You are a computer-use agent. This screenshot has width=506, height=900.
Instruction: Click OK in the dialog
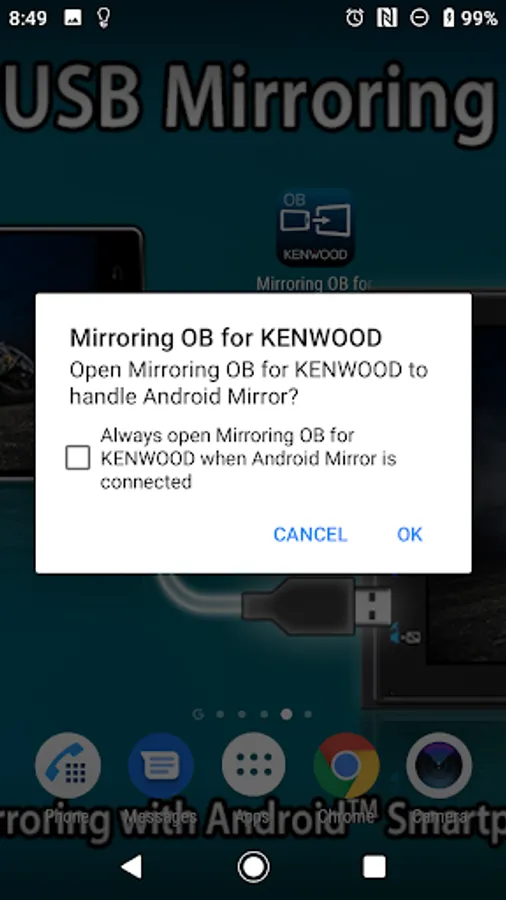point(410,534)
